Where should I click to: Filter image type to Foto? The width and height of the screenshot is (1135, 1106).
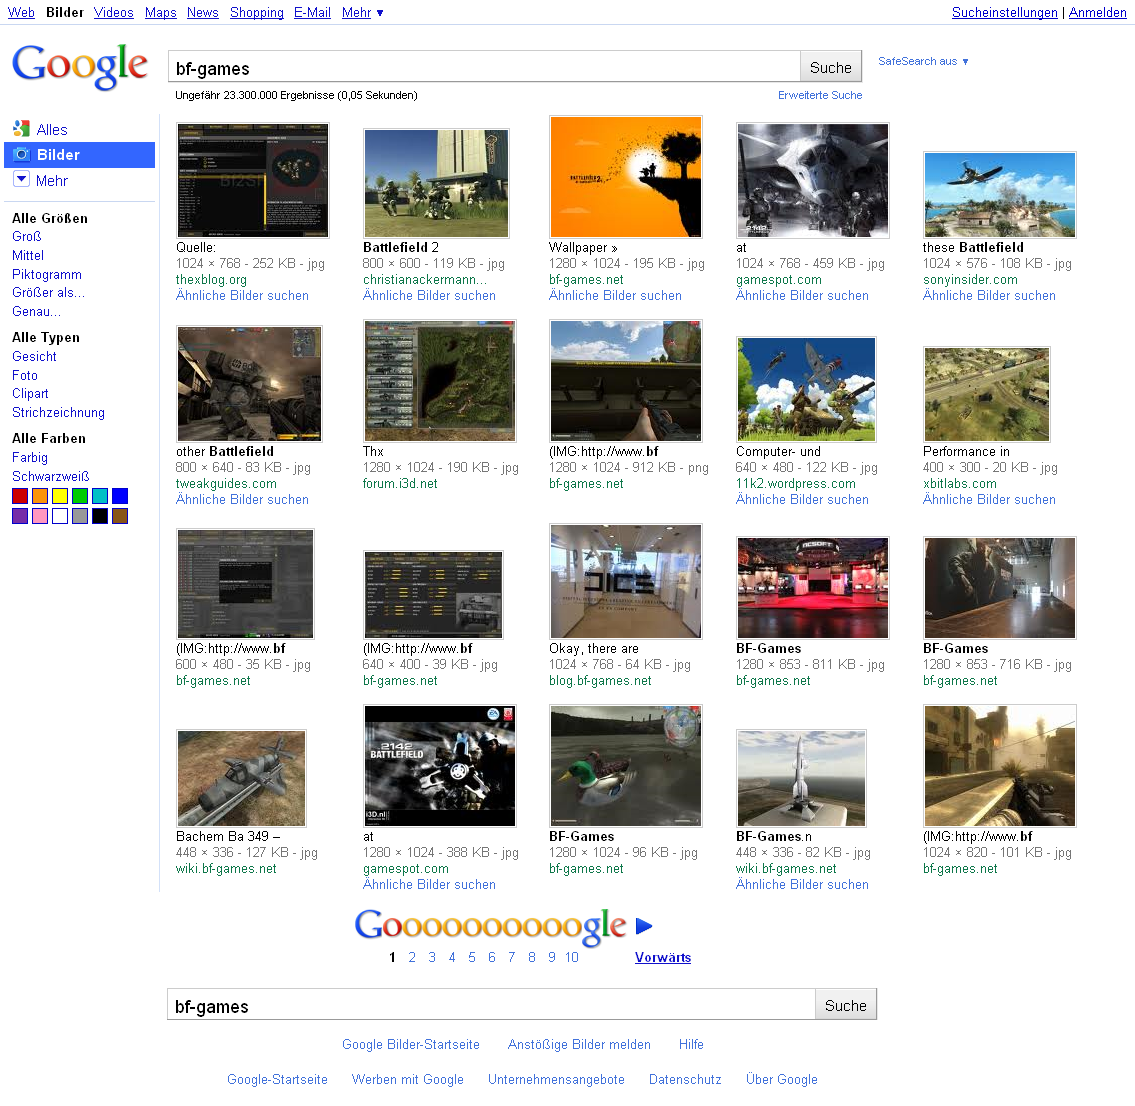pos(25,375)
